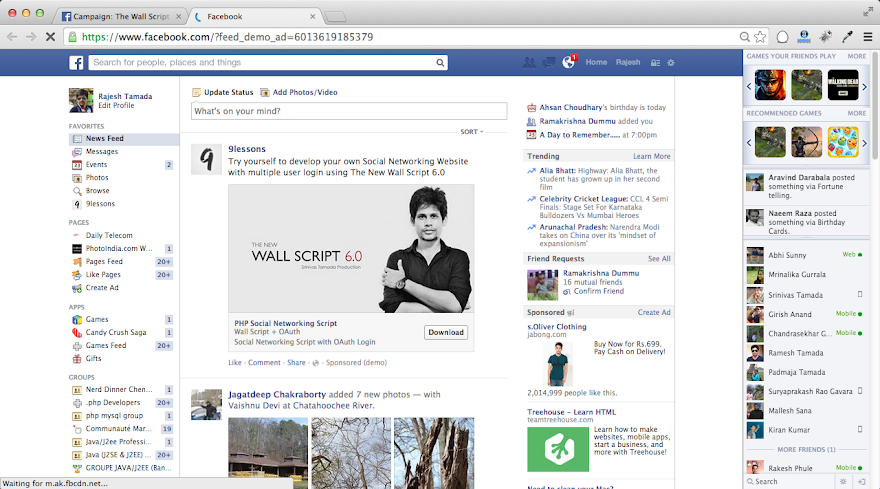The width and height of the screenshot is (880, 489).
Task: Switch to the Campaign: The Wall Script tab
Action: [x=120, y=16]
